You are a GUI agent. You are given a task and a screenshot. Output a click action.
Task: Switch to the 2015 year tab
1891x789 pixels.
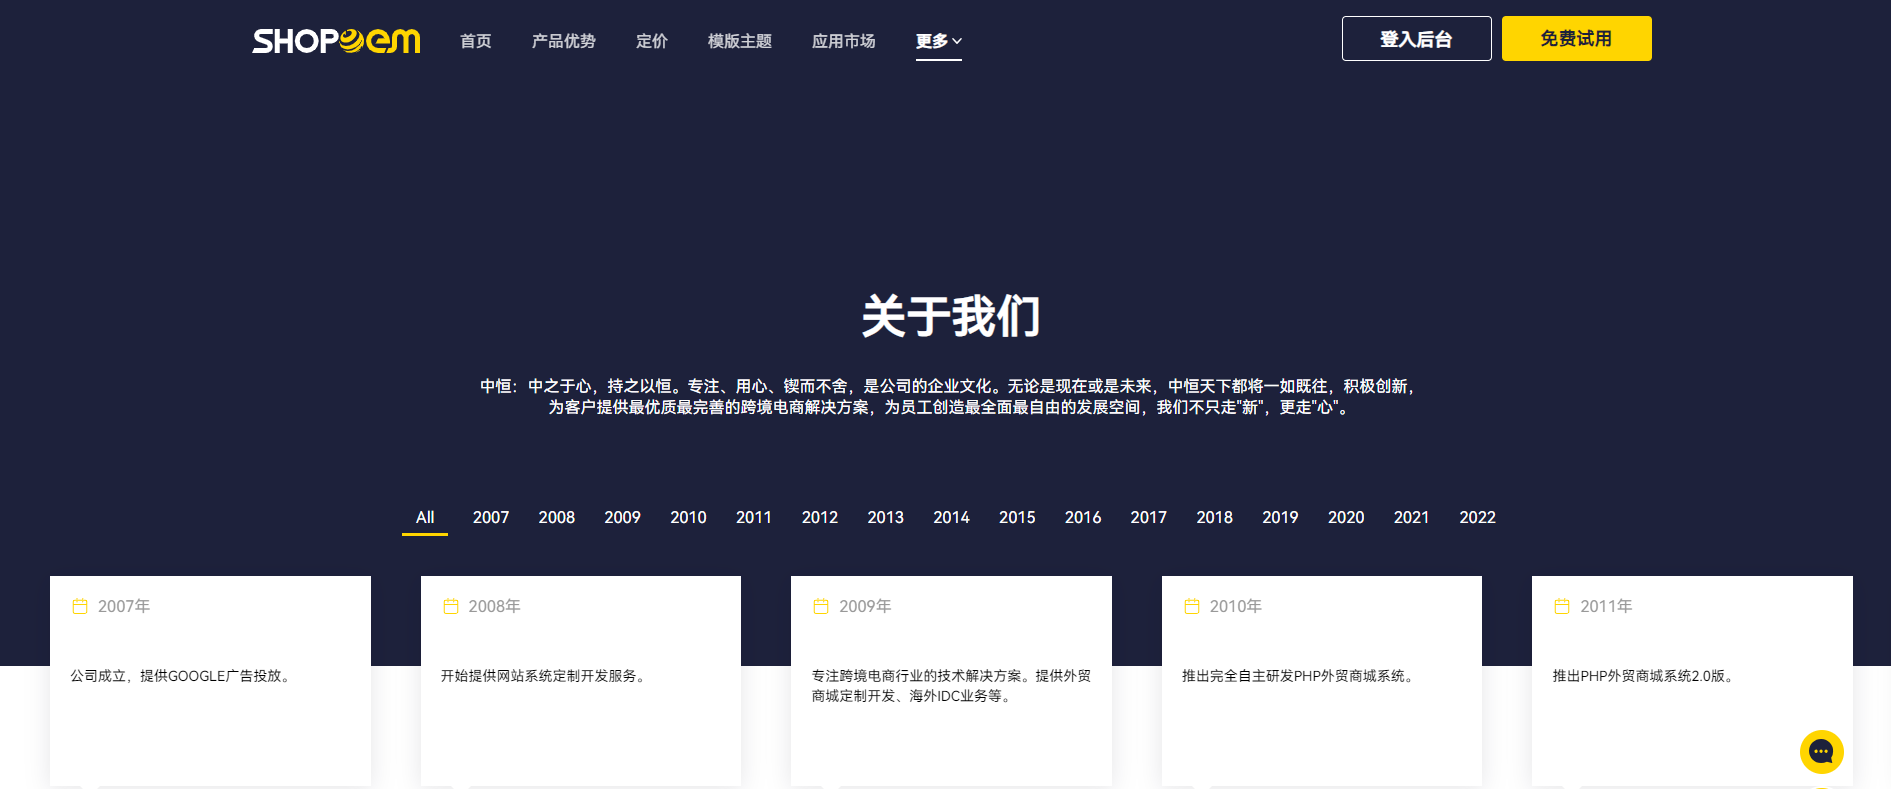tap(1017, 517)
